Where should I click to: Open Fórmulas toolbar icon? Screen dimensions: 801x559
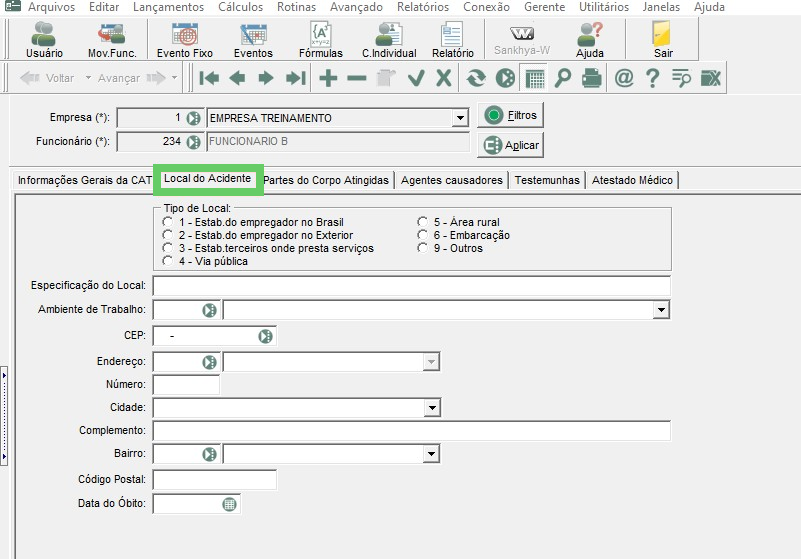tap(321, 40)
